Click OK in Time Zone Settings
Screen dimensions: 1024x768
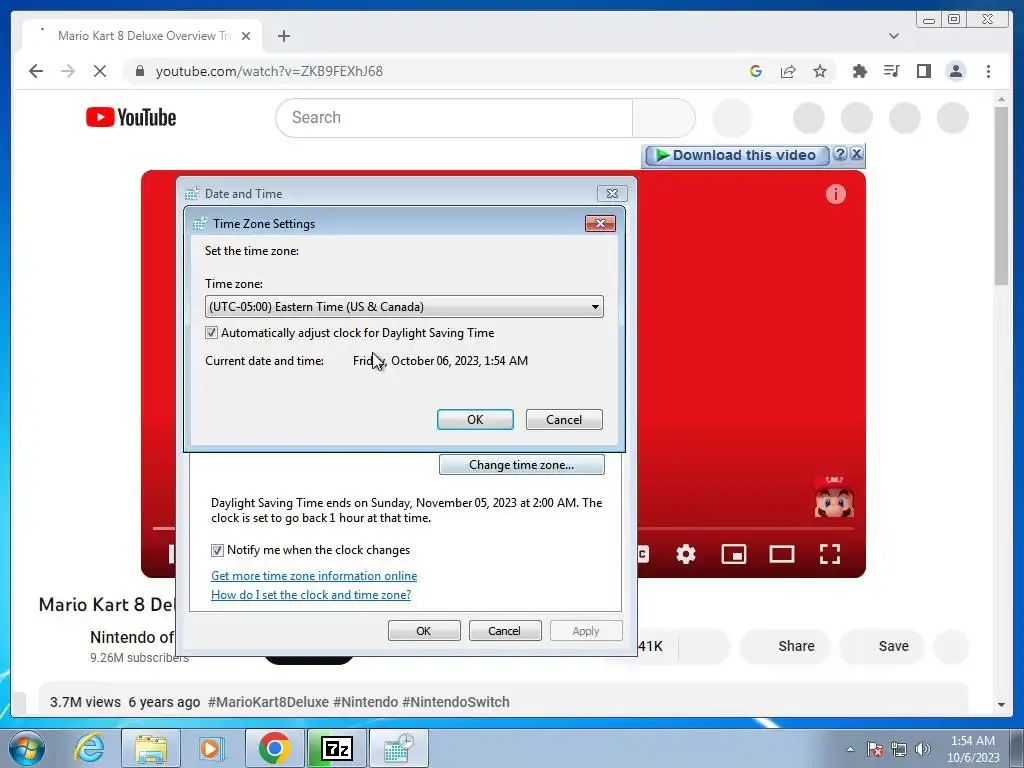[x=475, y=419]
